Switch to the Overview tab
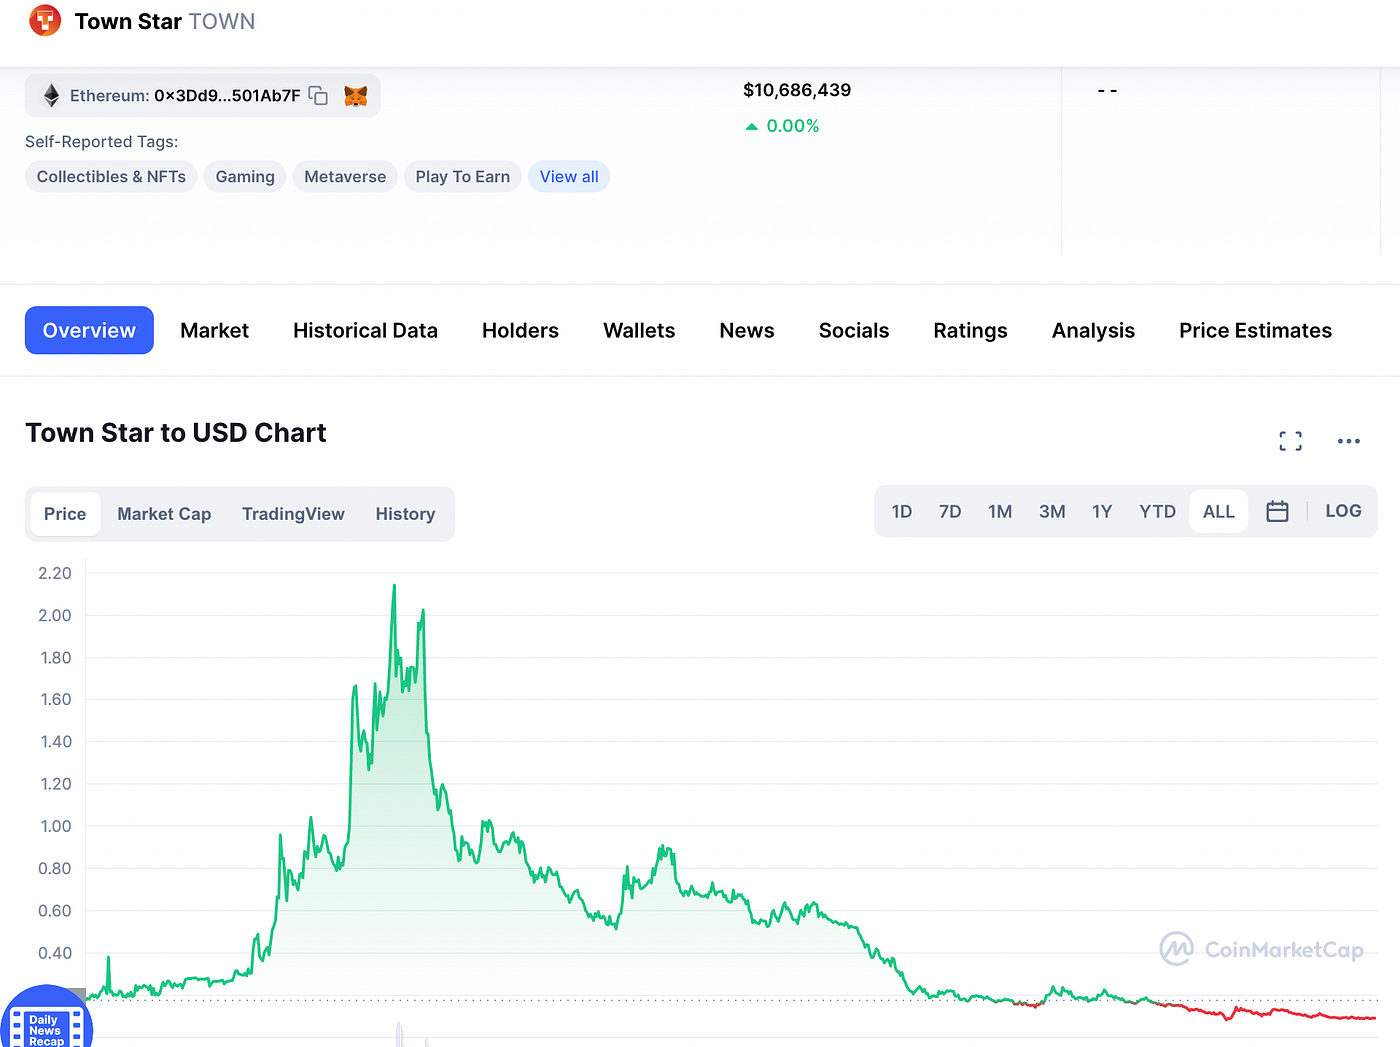 point(89,330)
